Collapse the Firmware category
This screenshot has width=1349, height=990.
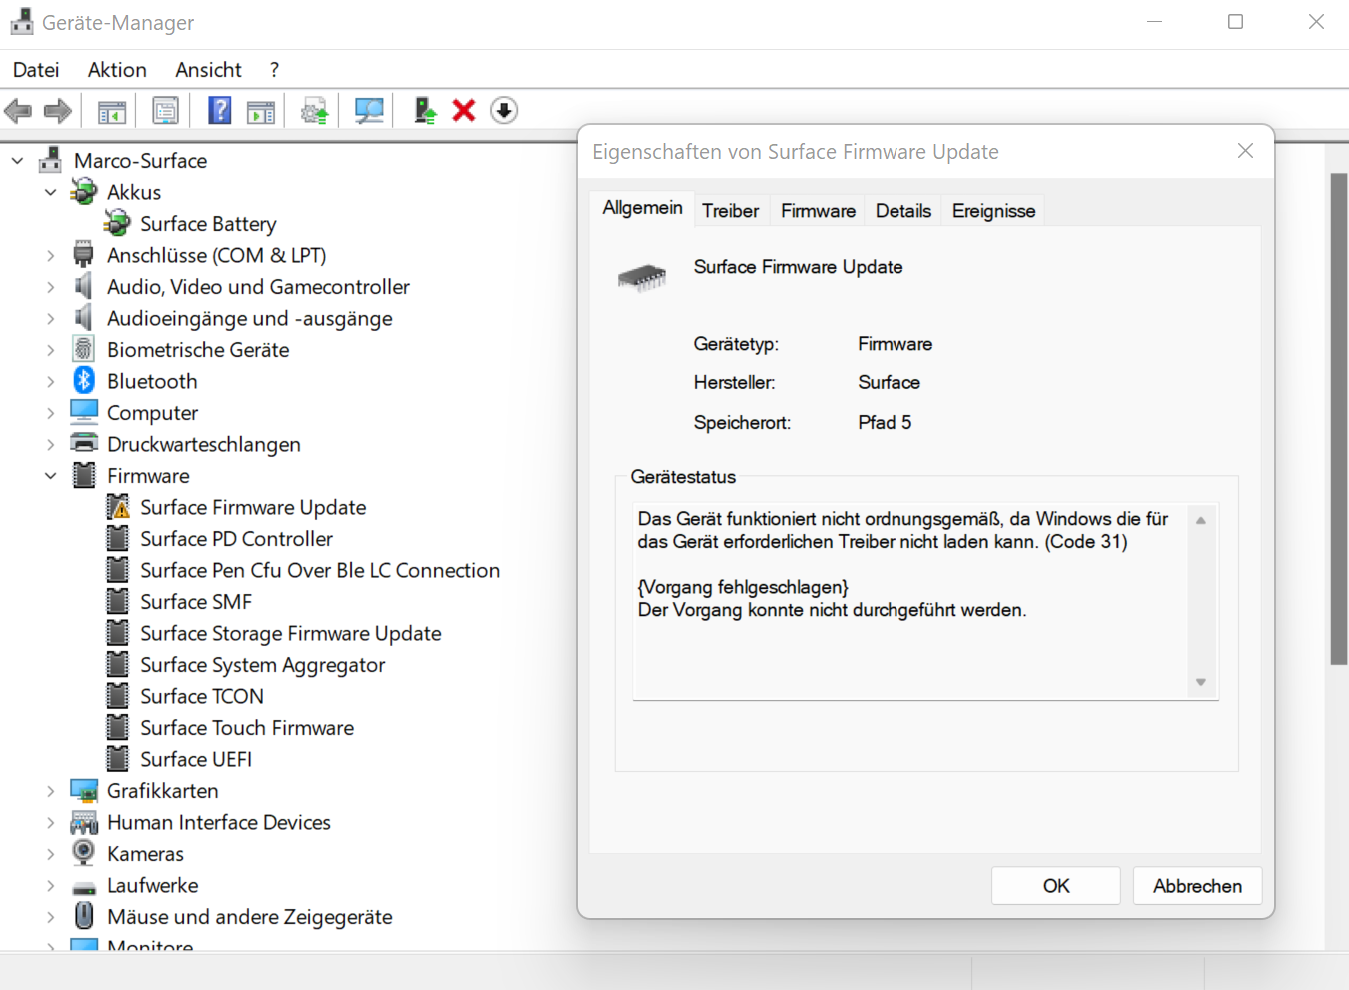[51, 476]
